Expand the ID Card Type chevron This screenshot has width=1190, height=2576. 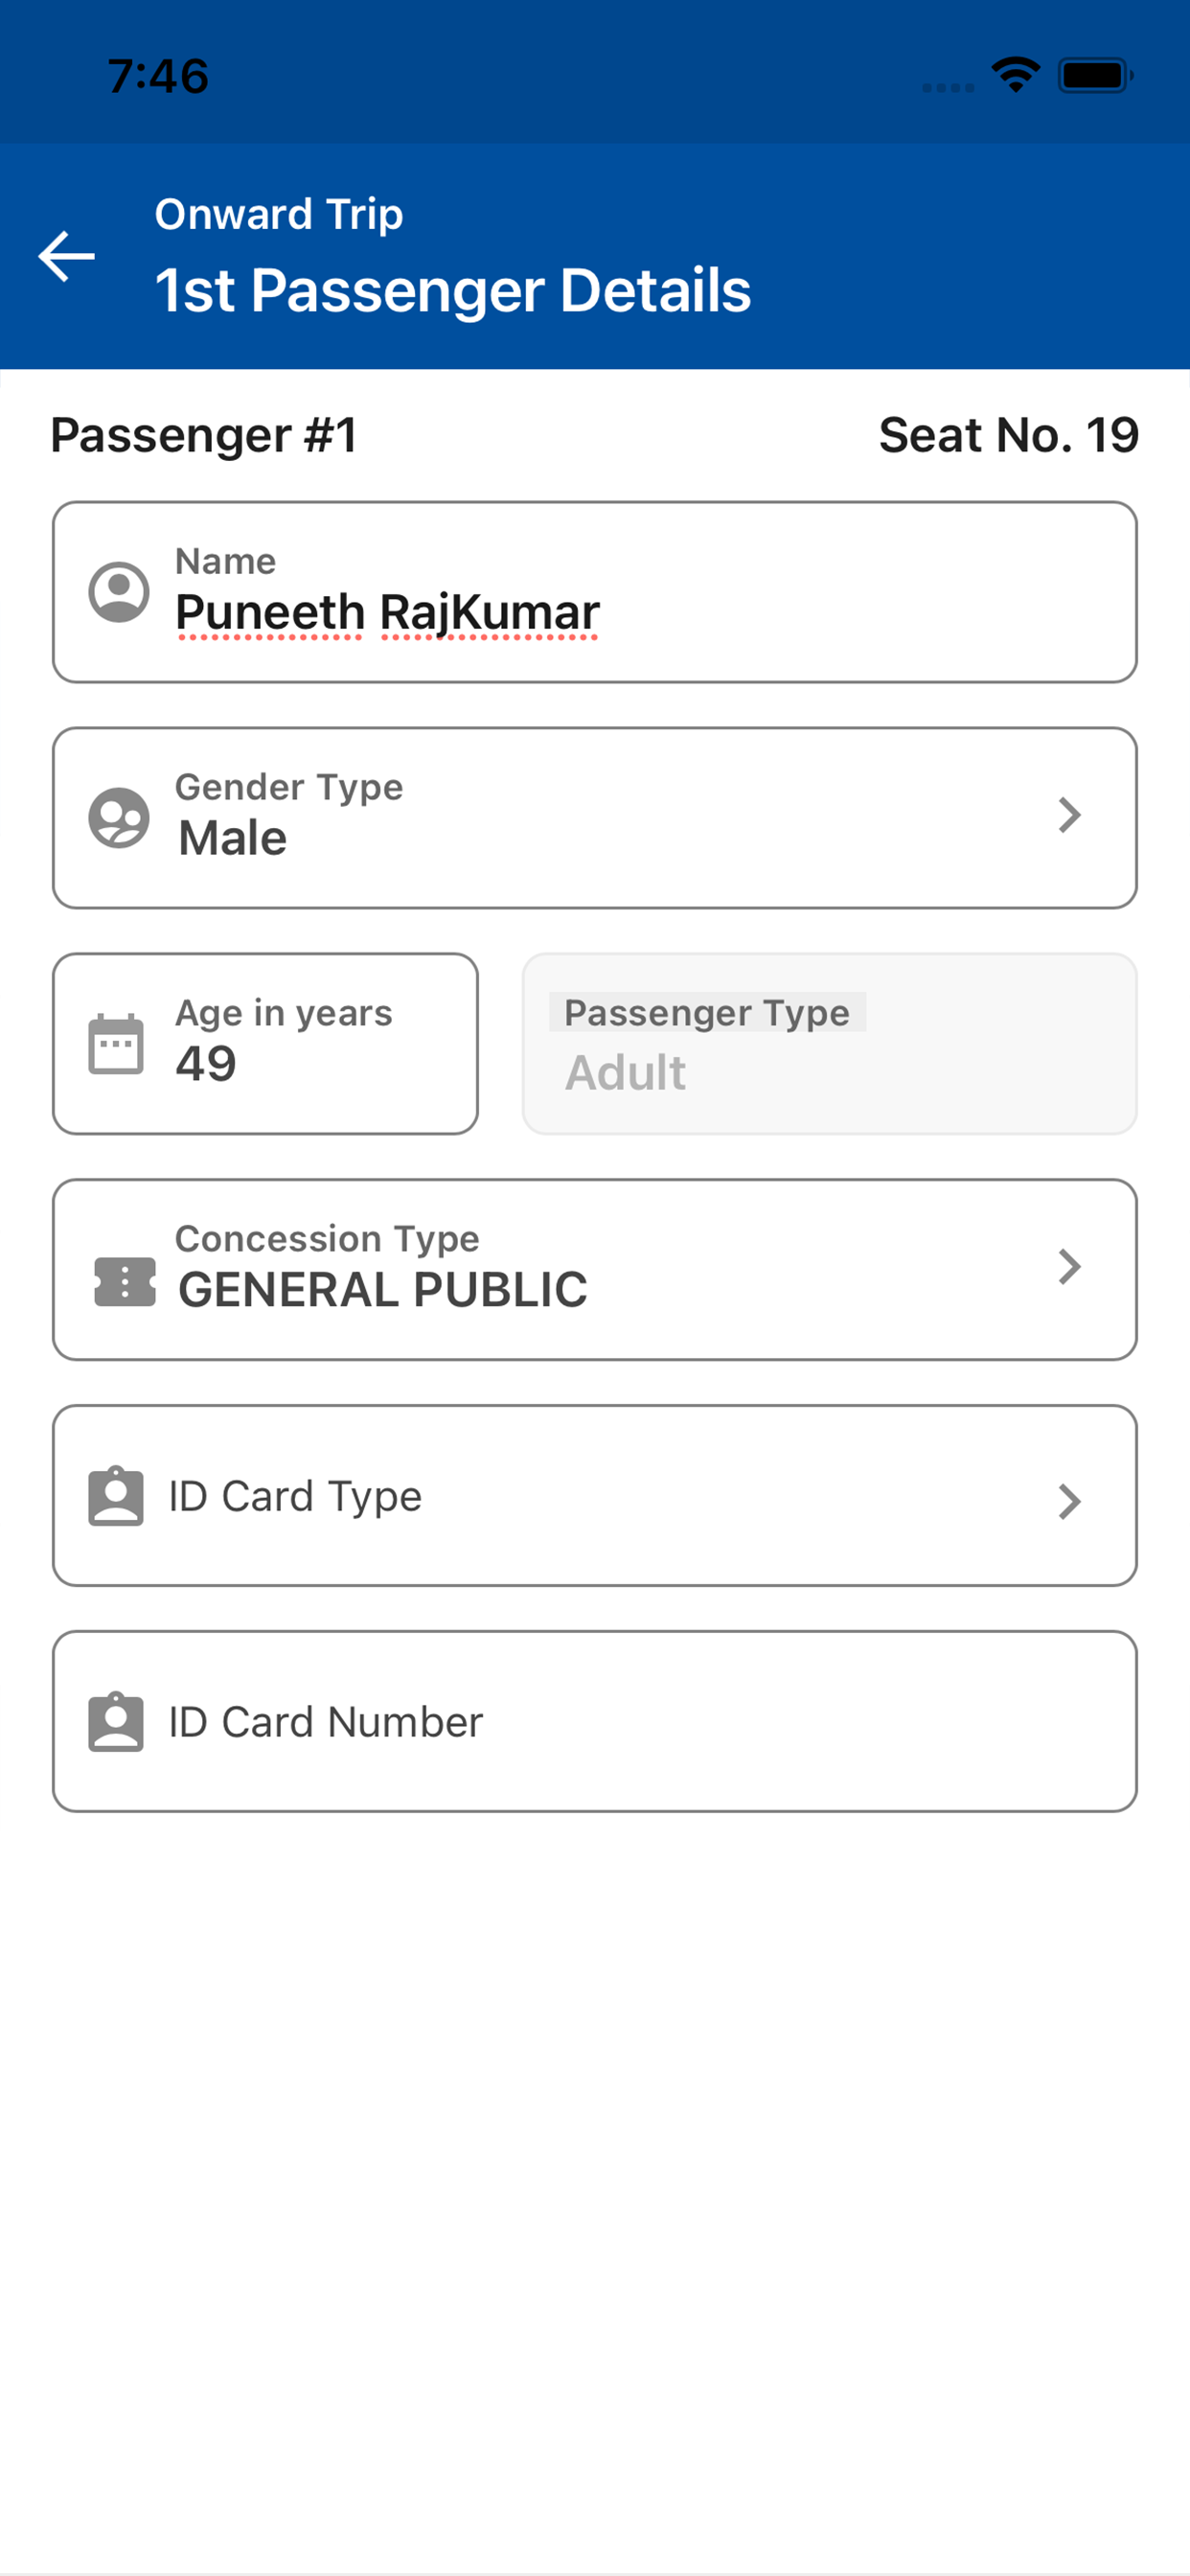[x=1069, y=1501]
